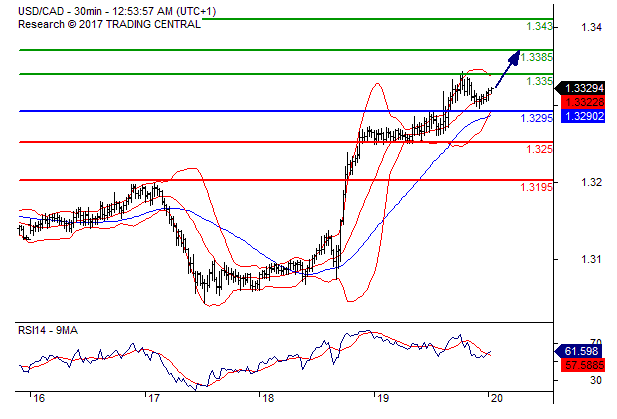The width and height of the screenshot is (617, 419).
Task: Click the RSI14 - 9MA indicator title
Action: [48, 330]
